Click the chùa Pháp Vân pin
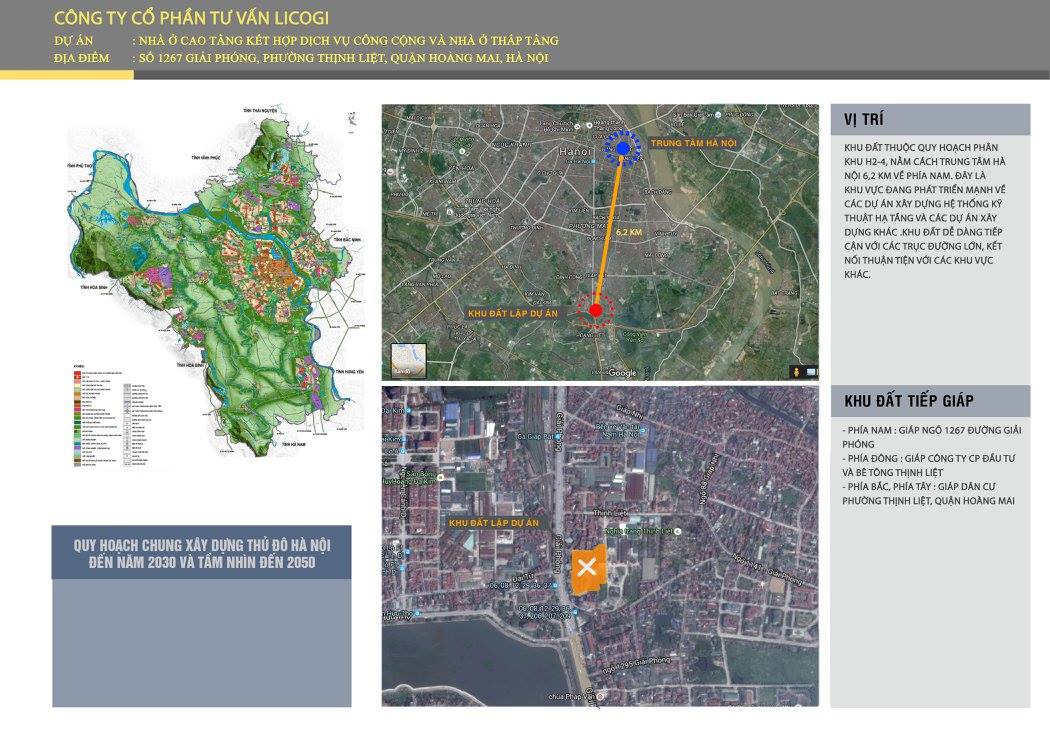Viewport: 1050px width, 743px height. pyautogui.click(x=599, y=697)
